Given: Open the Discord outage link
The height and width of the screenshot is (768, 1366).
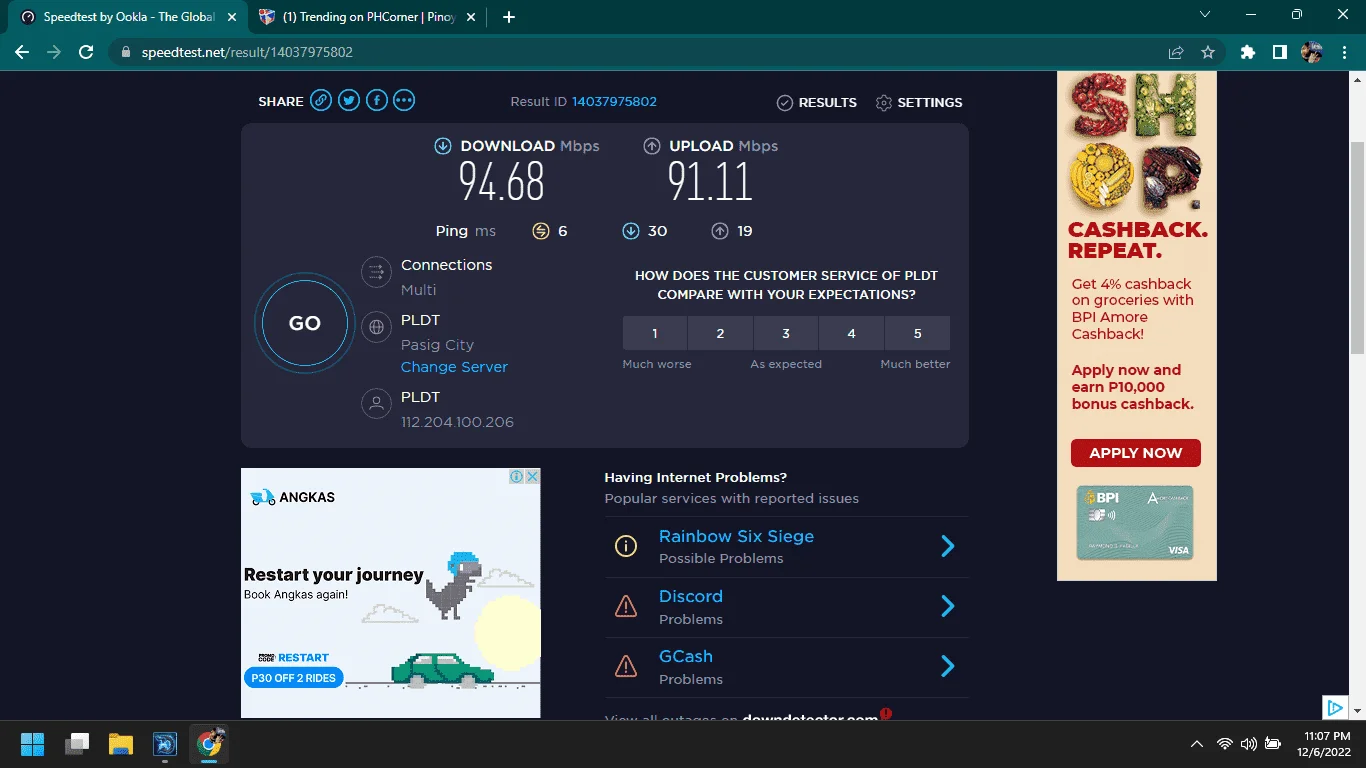Looking at the screenshot, I should coord(690,596).
